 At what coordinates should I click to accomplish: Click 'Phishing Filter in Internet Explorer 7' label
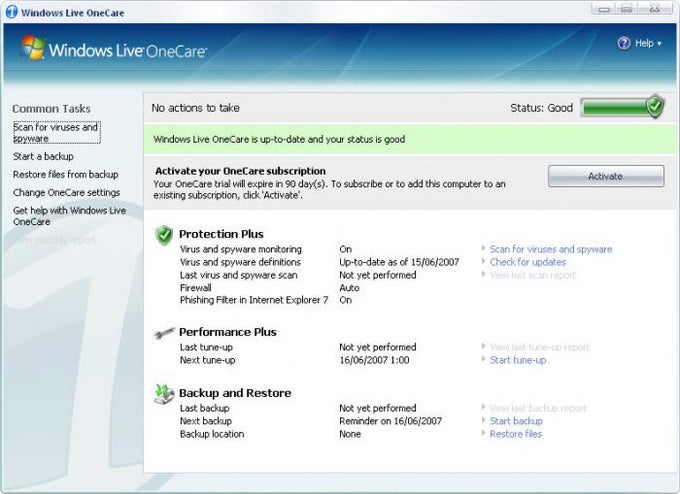pyautogui.click(x=254, y=300)
